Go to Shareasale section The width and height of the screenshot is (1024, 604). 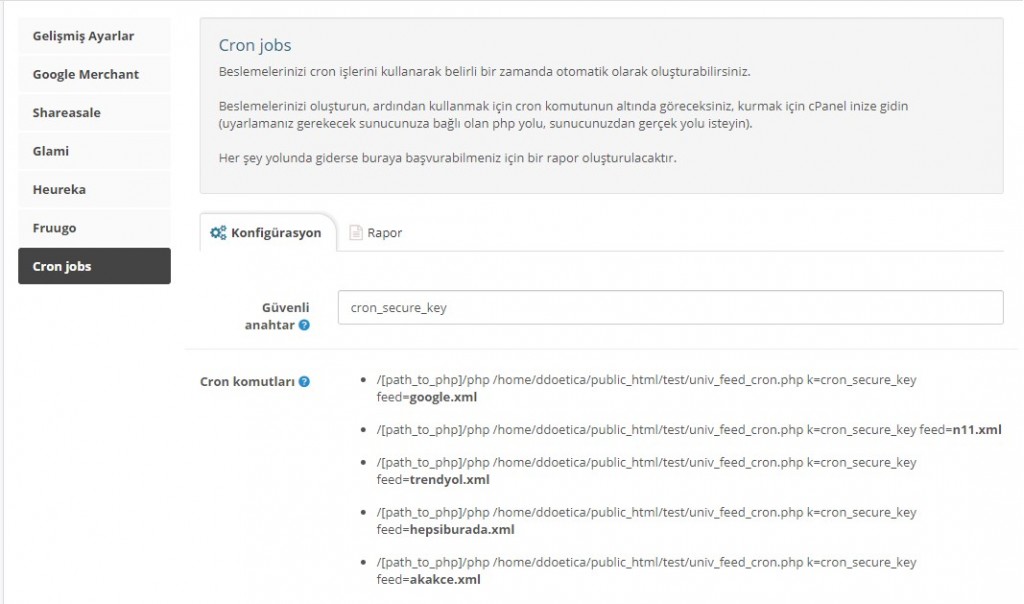[94, 113]
